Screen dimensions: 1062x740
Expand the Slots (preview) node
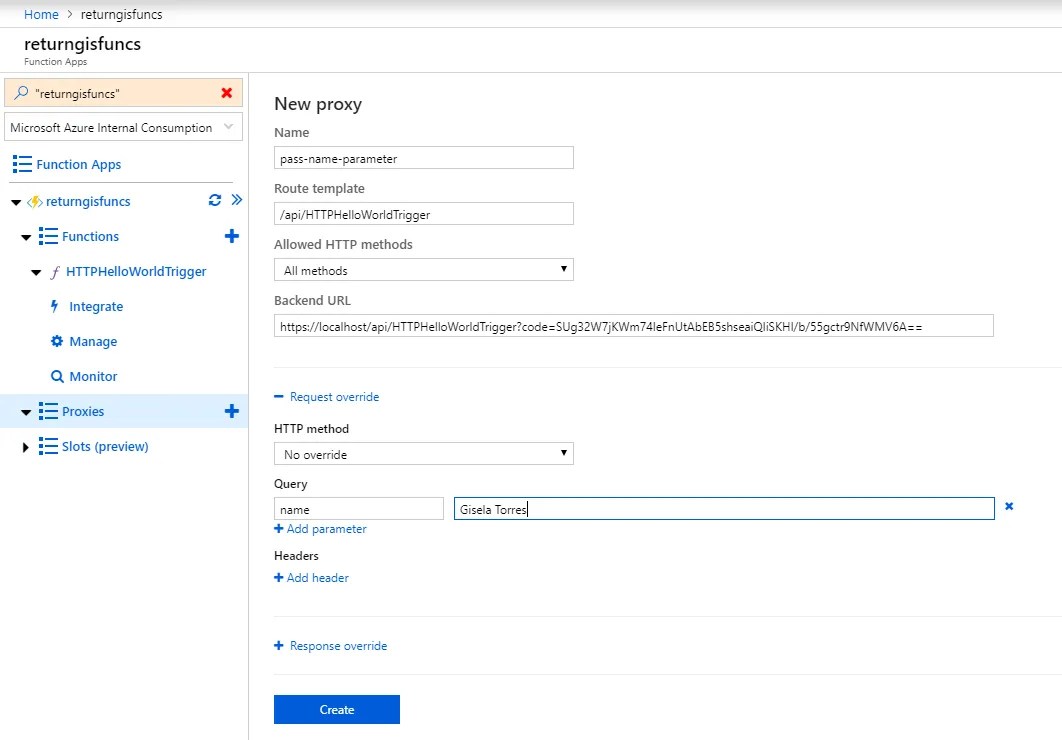point(26,447)
